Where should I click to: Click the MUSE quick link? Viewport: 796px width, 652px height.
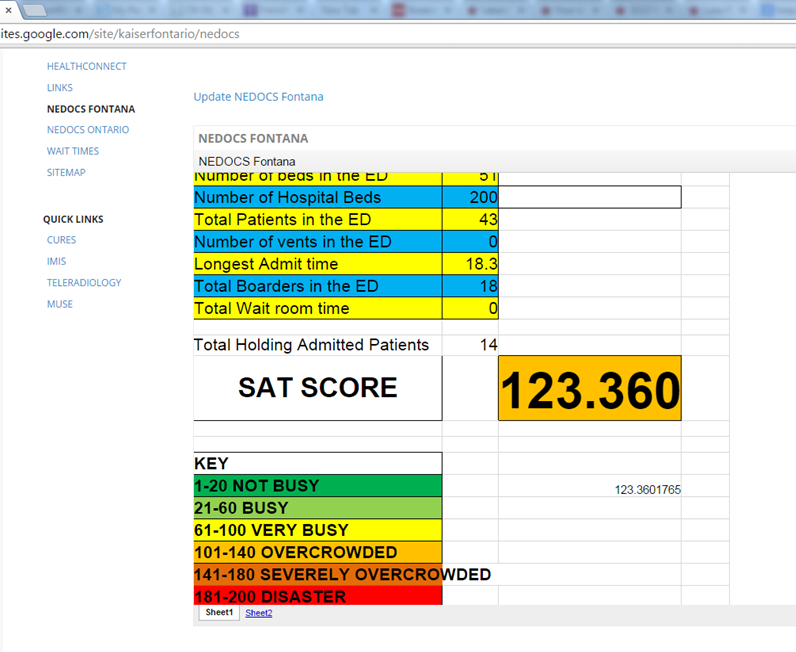point(59,304)
